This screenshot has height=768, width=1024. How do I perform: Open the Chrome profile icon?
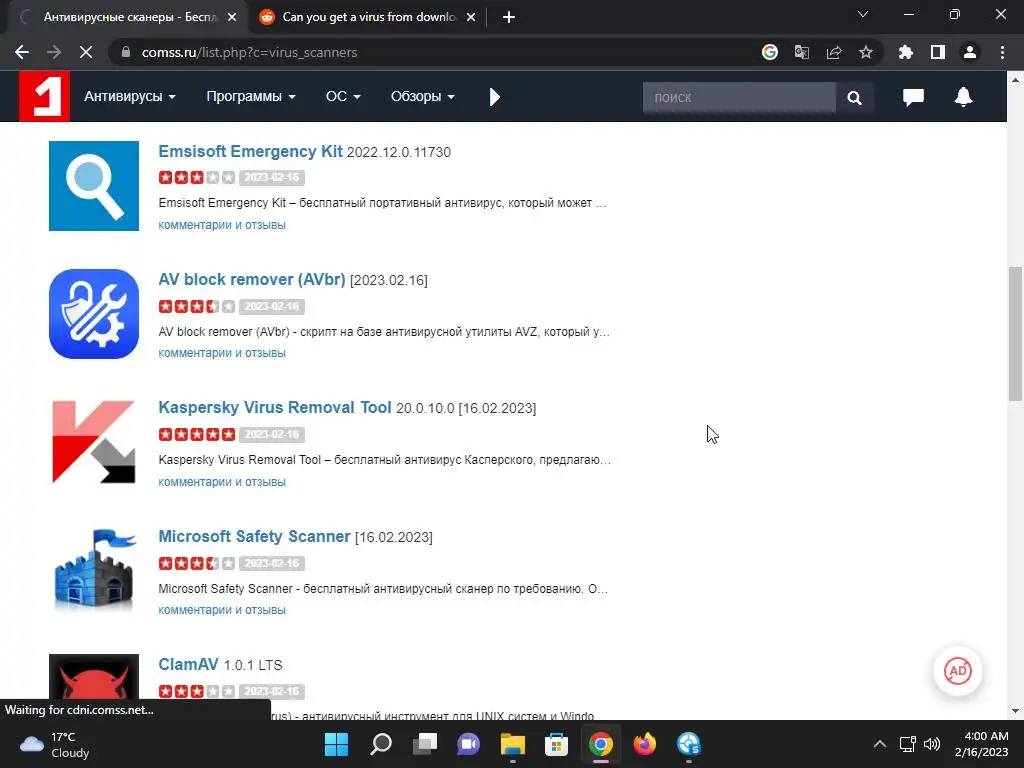(970, 52)
